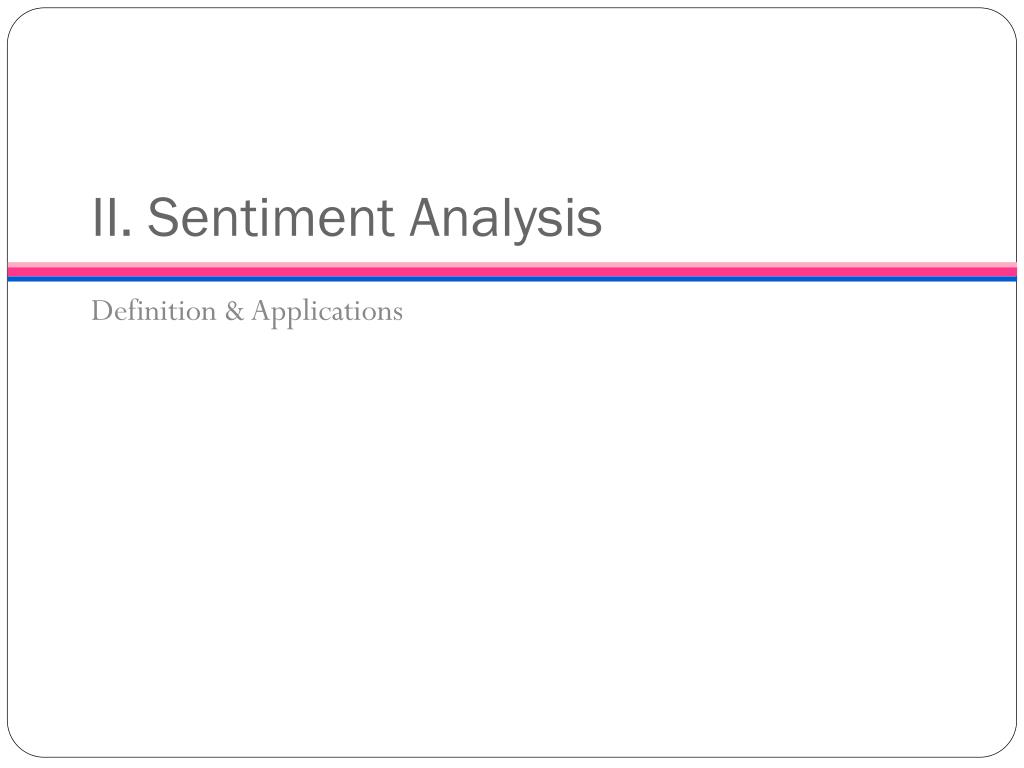Click the slide's top-left rounded corner border
1024x768 pixels.
click(x=20, y=20)
